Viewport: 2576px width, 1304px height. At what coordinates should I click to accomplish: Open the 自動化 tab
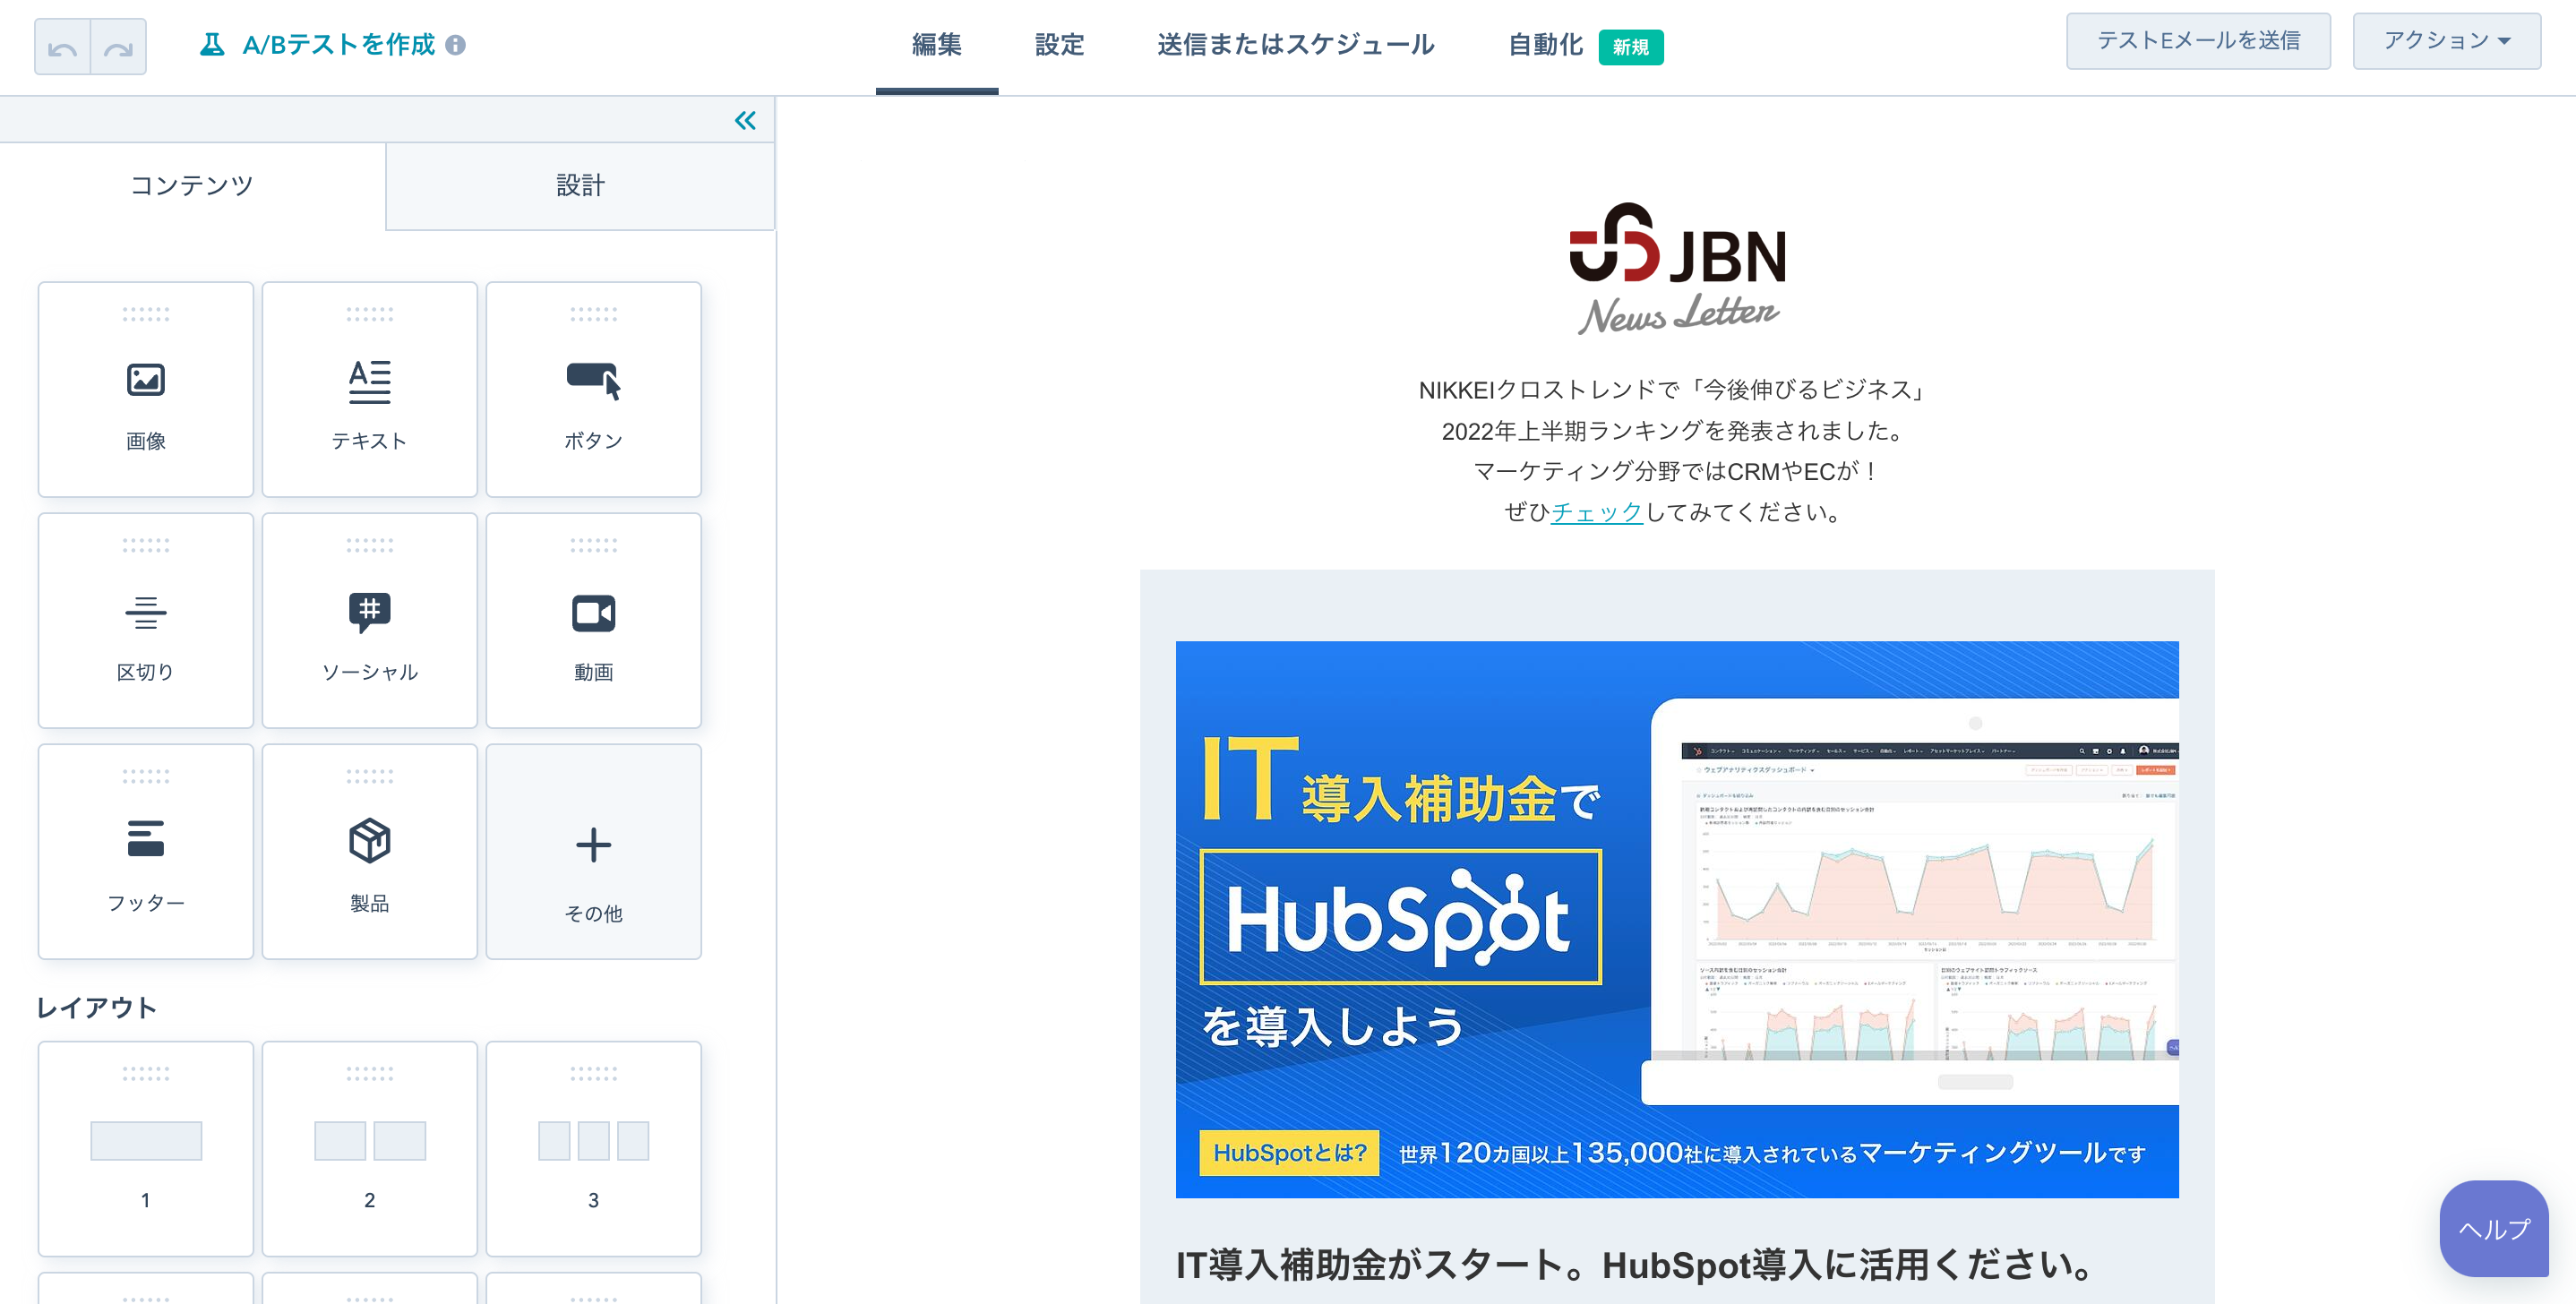[1545, 45]
